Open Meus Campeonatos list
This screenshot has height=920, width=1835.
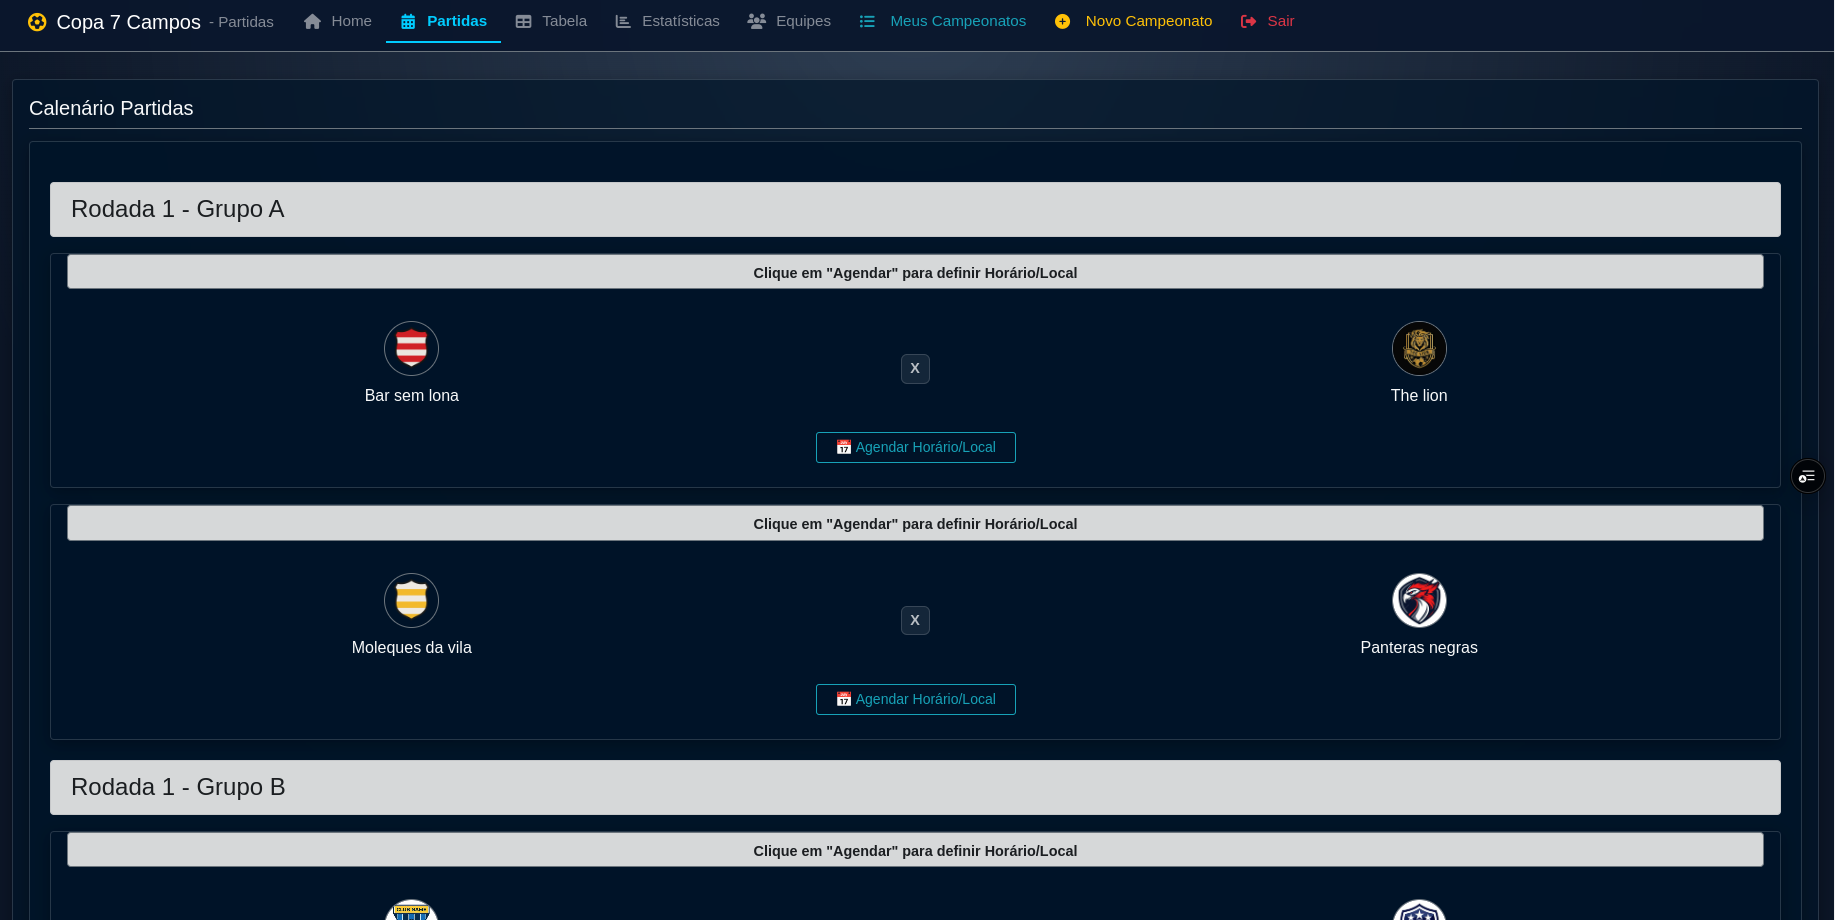(943, 21)
